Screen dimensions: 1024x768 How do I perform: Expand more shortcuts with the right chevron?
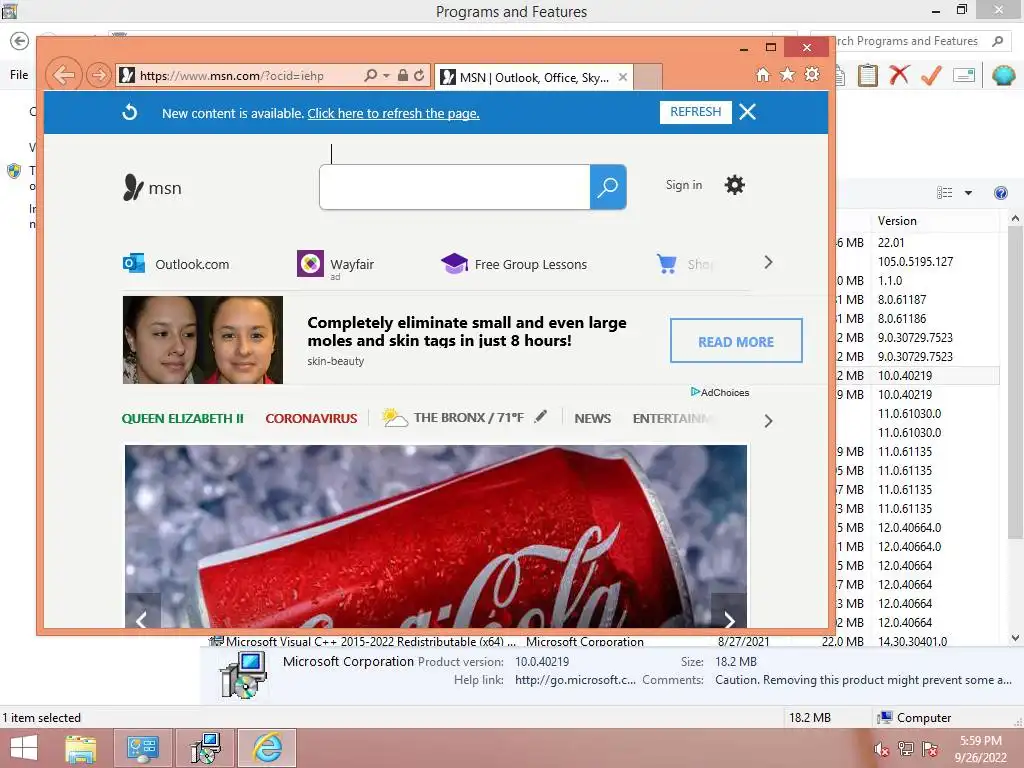point(768,263)
